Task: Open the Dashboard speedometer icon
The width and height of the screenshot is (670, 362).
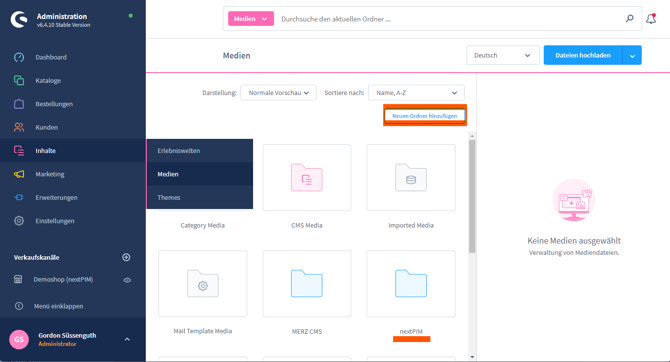Action: point(19,57)
